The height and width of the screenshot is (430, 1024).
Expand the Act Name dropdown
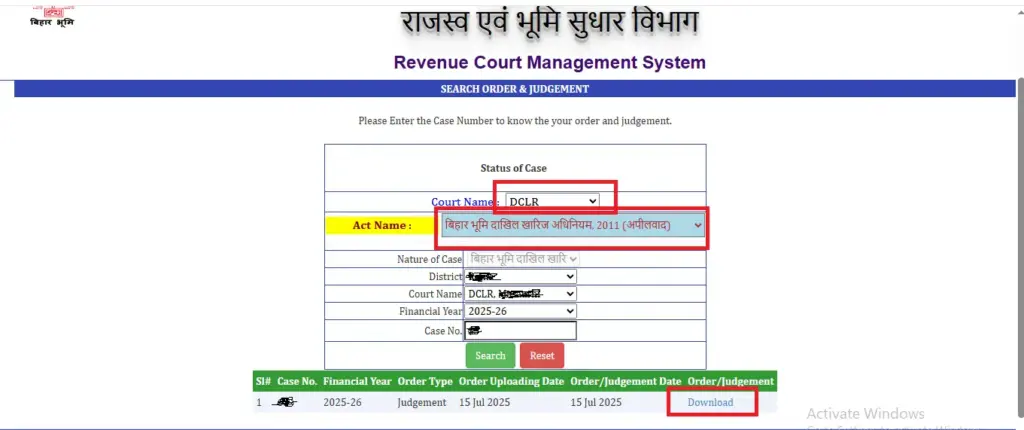(x=573, y=226)
